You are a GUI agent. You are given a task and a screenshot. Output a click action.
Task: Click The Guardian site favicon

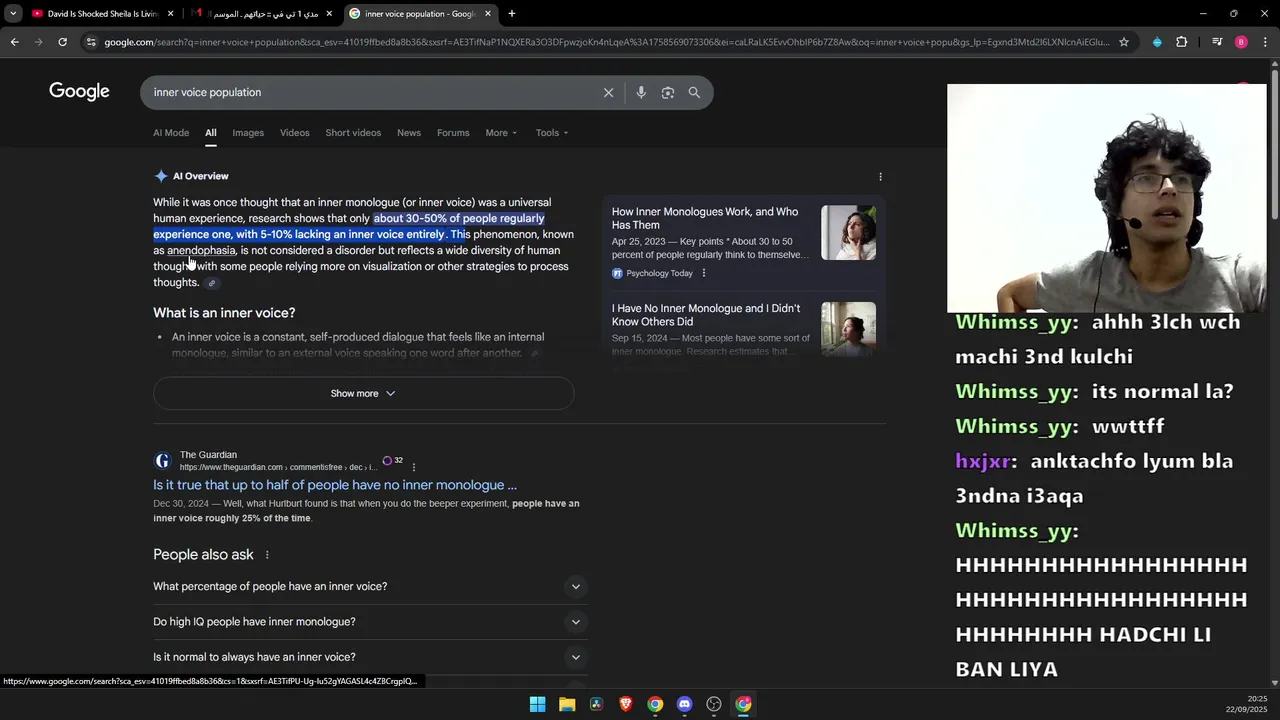click(162, 461)
